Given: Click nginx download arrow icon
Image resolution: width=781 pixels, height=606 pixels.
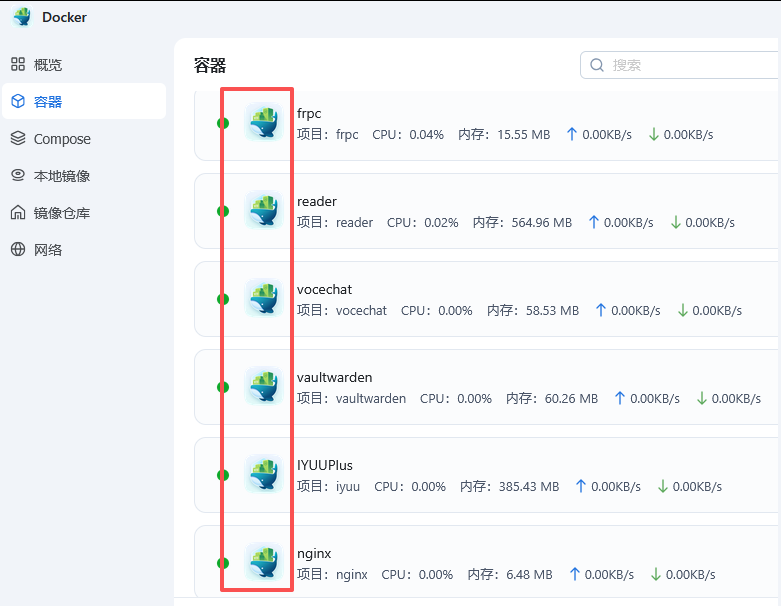Looking at the screenshot, I should 655,574.
